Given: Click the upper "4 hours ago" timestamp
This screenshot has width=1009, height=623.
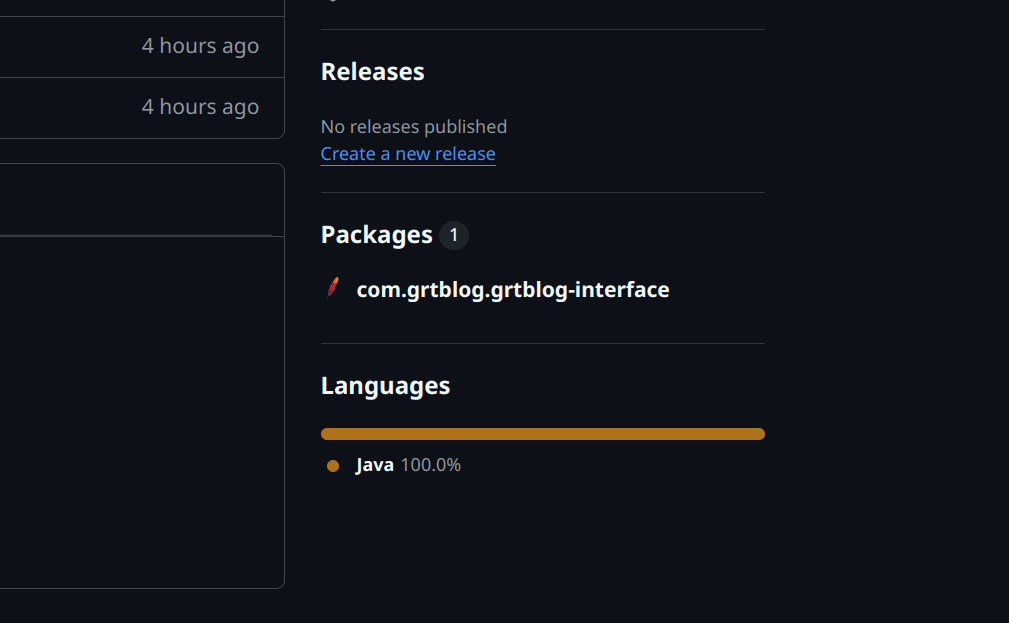Looking at the screenshot, I should coord(200,46).
